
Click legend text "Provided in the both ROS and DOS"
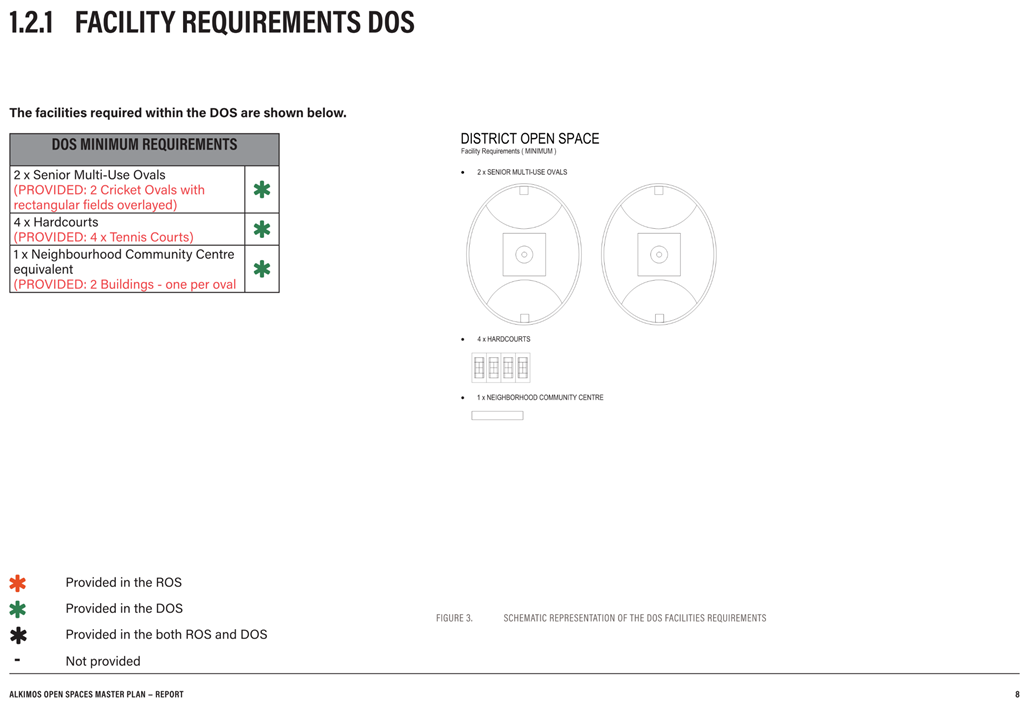coord(166,635)
